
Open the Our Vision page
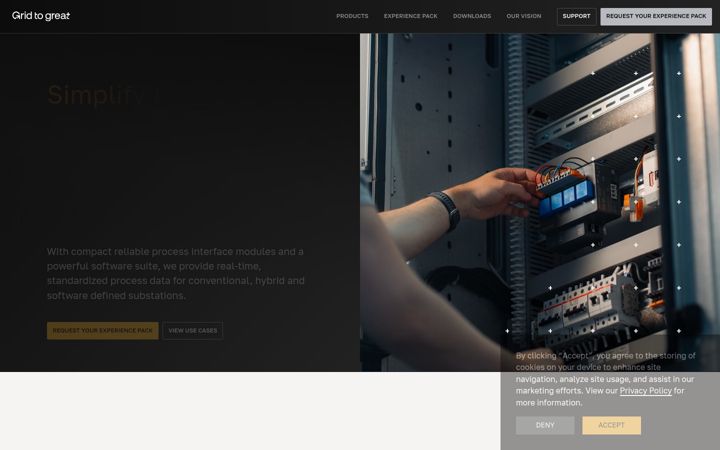tap(523, 16)
